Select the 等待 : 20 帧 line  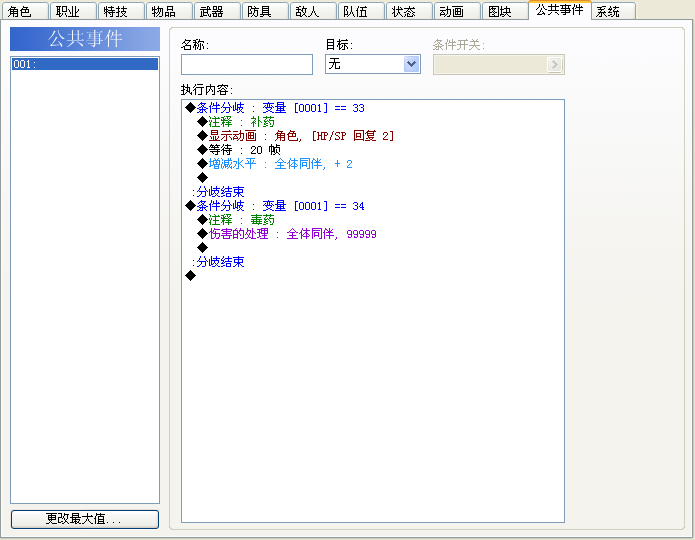coord(372,150)
